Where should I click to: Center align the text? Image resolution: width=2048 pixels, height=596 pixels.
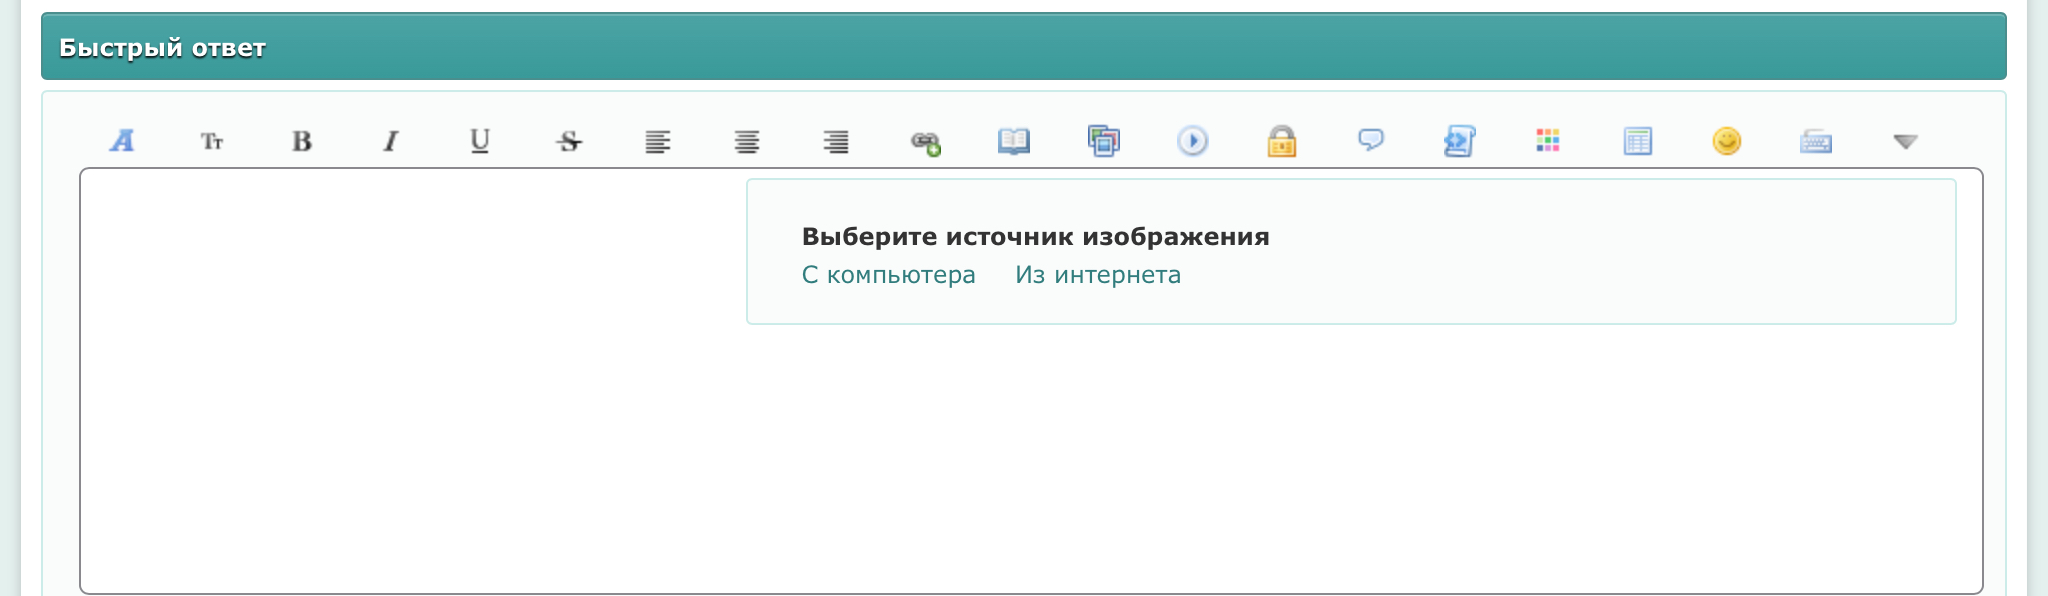[747, 141]
